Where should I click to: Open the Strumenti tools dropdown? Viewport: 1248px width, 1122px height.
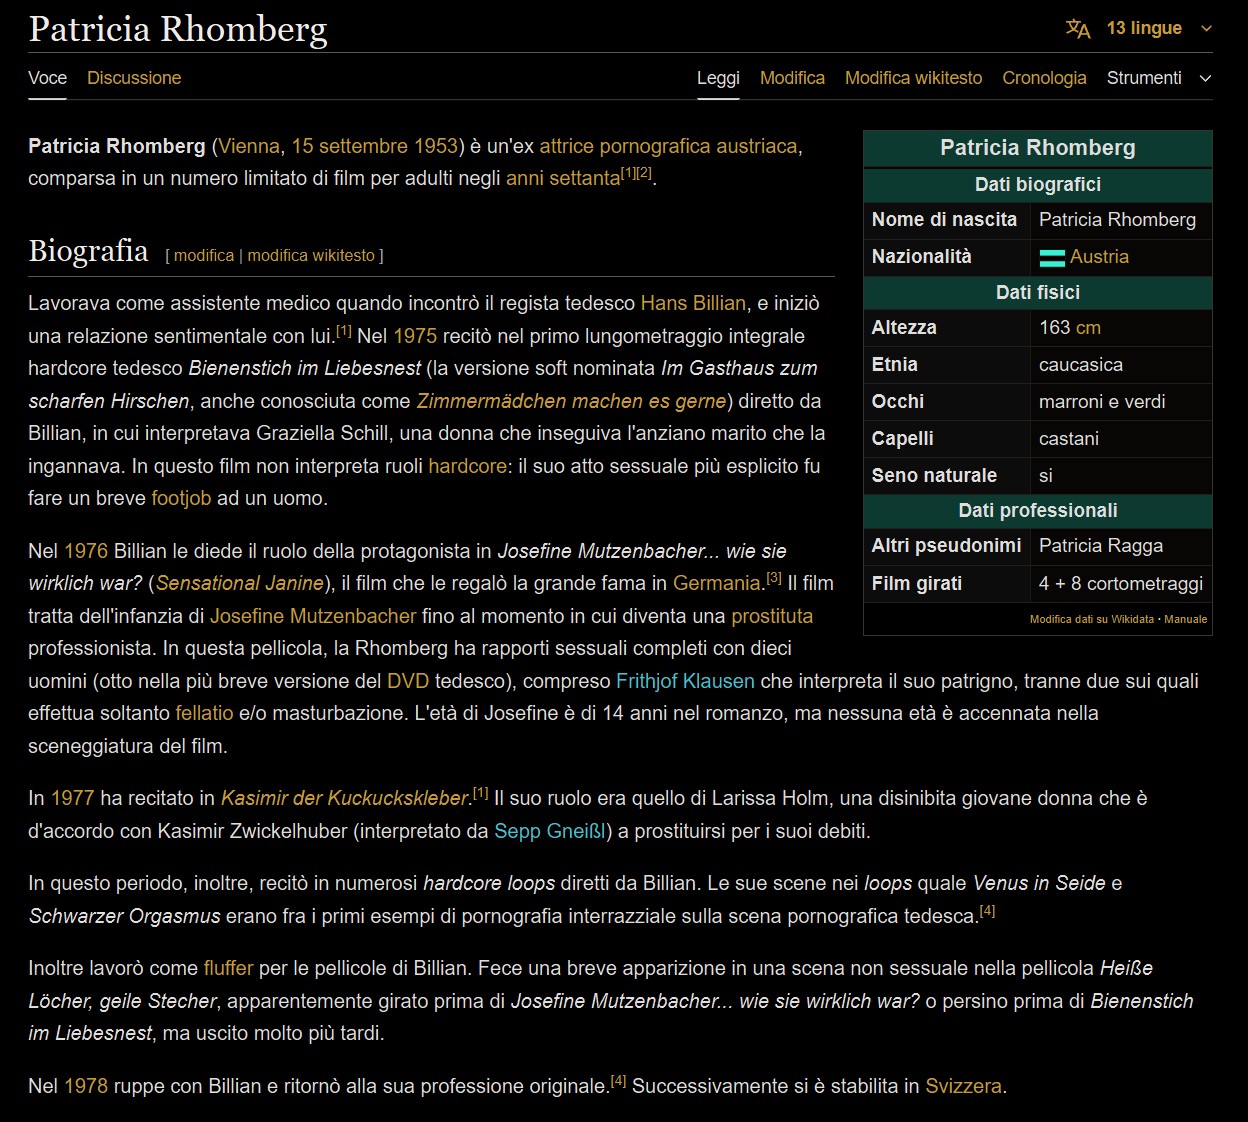pos(1158,78)
